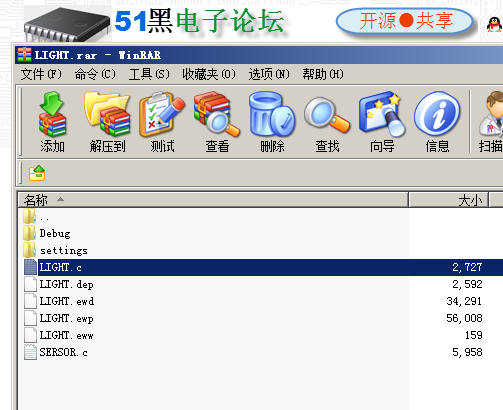
Task: Click the Add (添加) archive toolbar icon
Action: tap(52, 121)
